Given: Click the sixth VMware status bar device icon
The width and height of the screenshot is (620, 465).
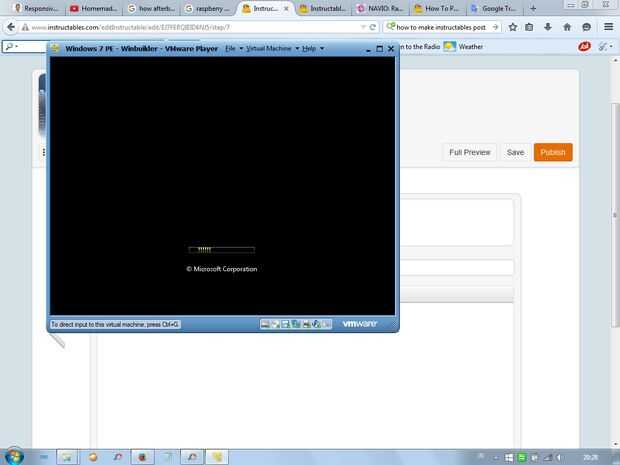Looking at the screenshot, I should [316, 324].
